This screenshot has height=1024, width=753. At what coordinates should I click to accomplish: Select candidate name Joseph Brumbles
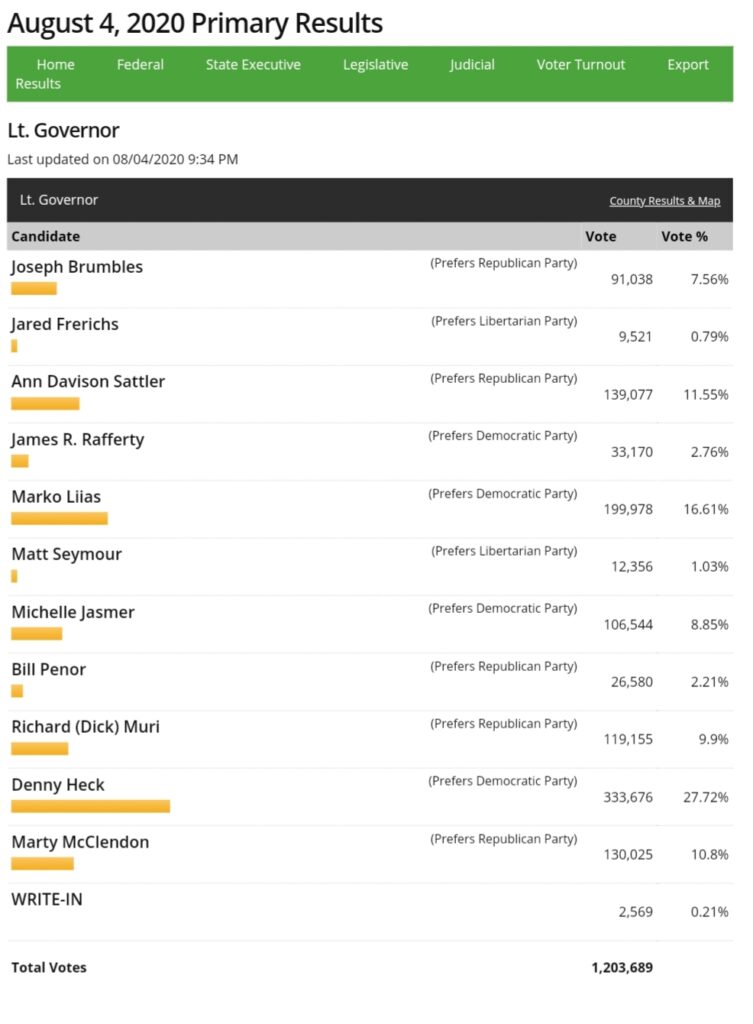(77, 267)
